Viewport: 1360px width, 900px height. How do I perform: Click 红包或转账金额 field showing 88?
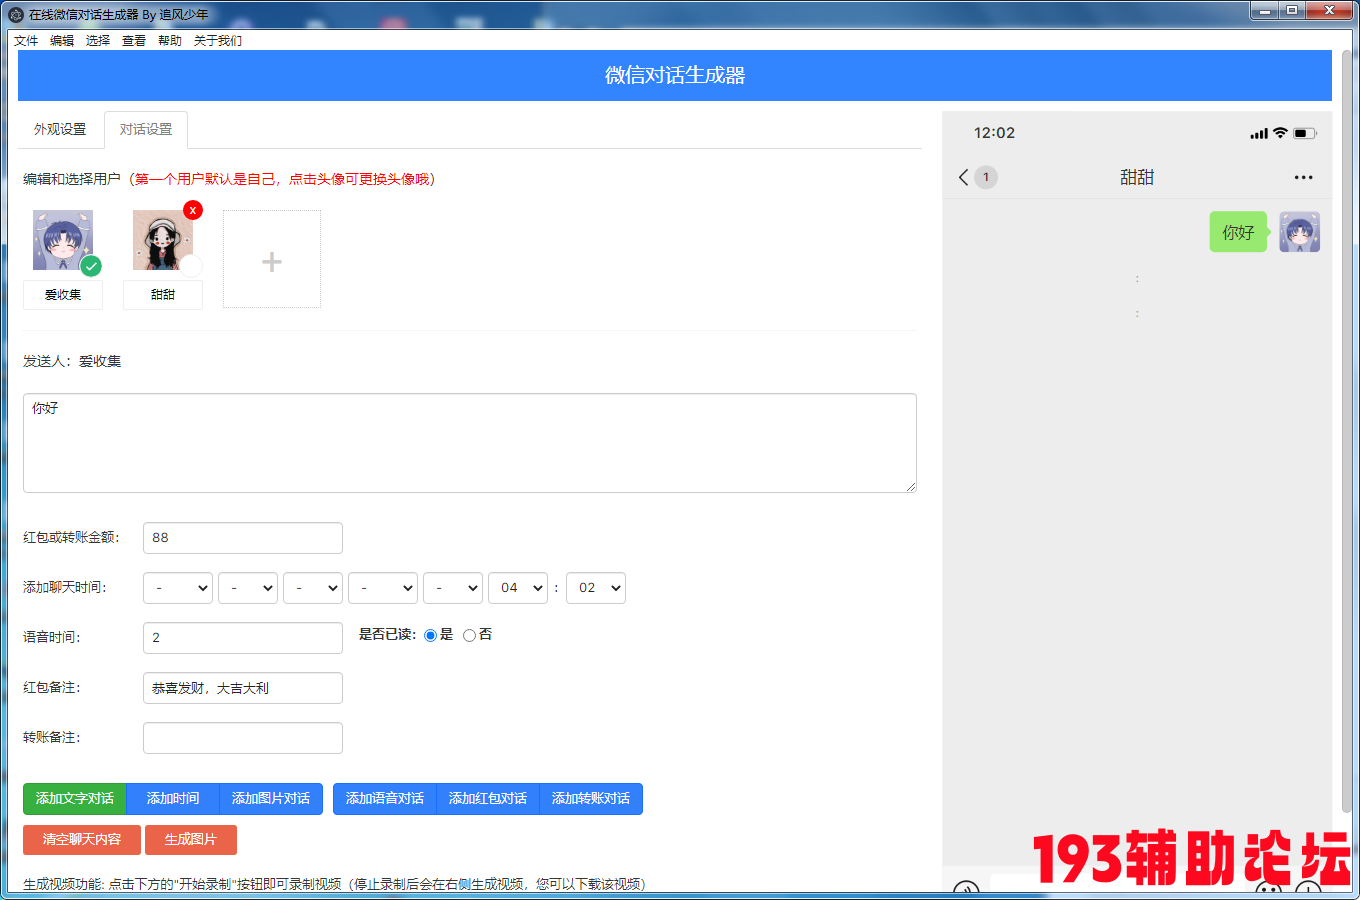point(243,538)
